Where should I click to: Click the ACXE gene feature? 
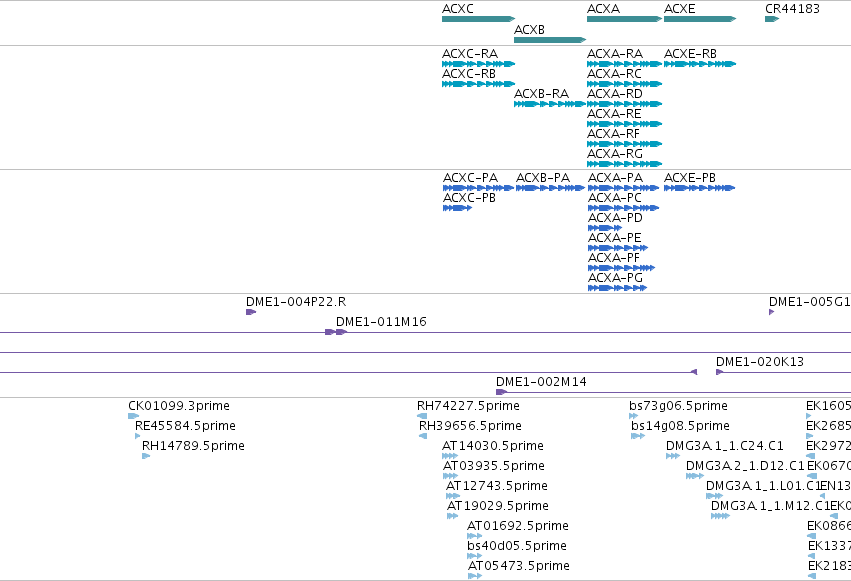(700, 19)
